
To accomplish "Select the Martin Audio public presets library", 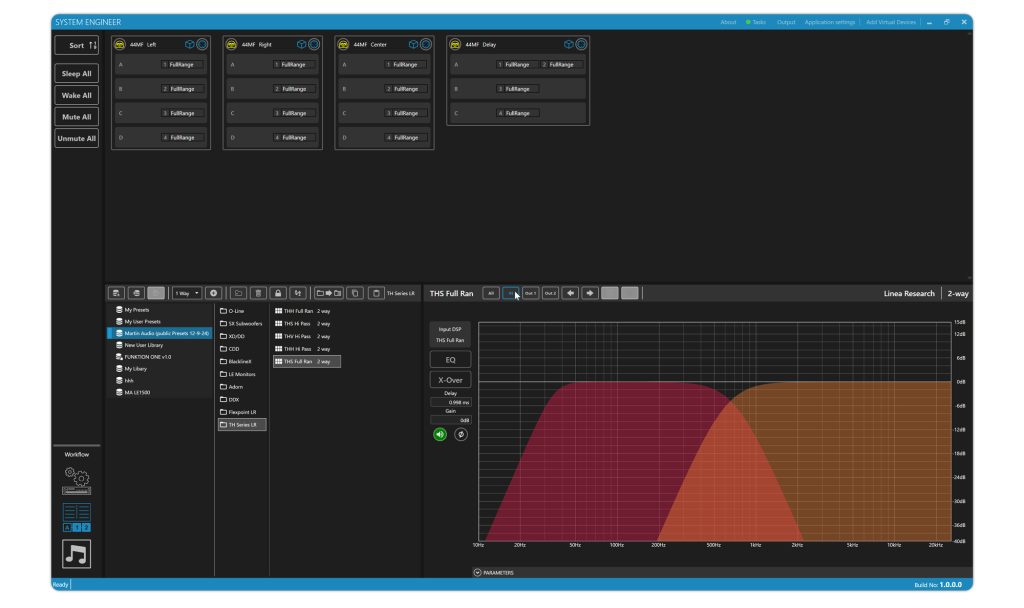I will pos(159,333).
